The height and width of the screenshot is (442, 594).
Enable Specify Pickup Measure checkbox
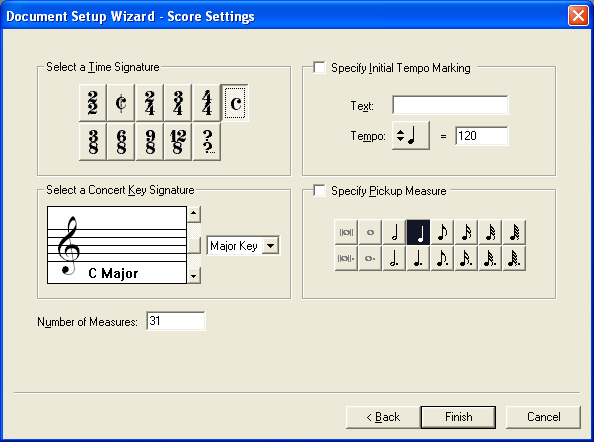(319, 191)
